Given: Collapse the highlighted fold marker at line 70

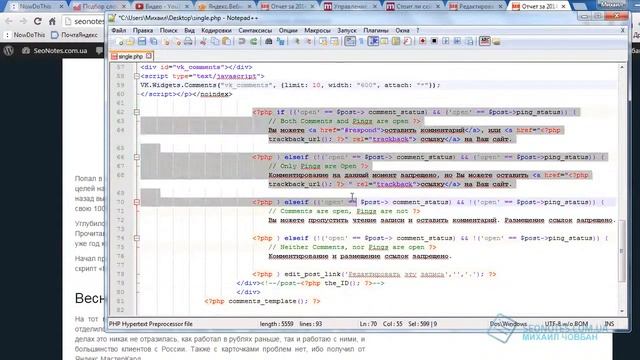Looking at the screenshot, I should 137,202.
